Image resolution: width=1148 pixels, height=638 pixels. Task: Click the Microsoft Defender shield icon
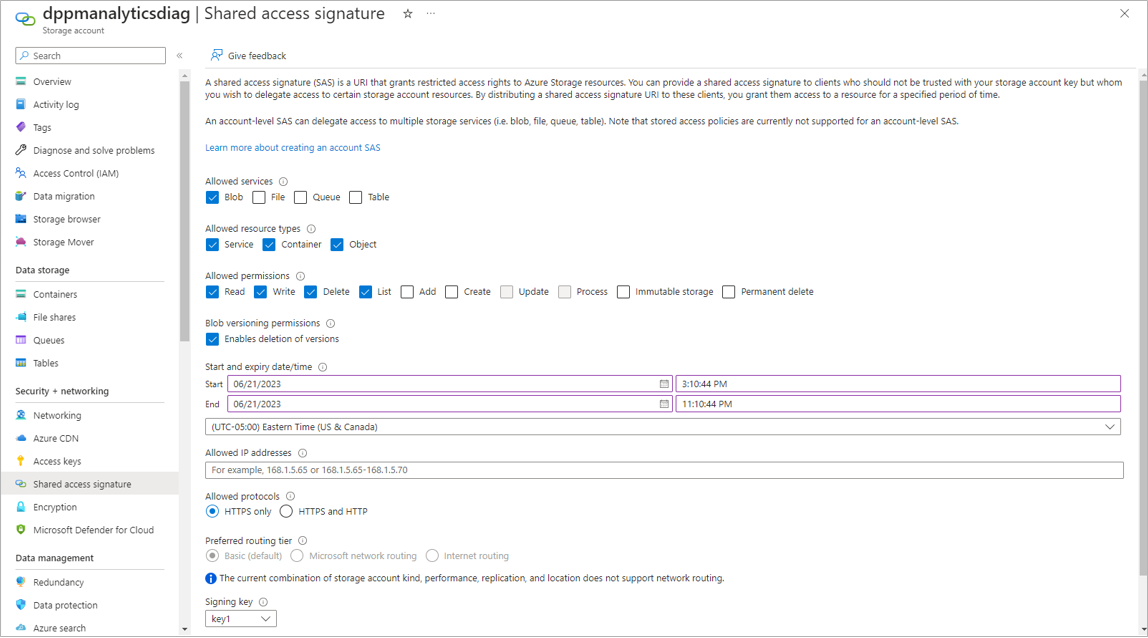pos(20,530)
